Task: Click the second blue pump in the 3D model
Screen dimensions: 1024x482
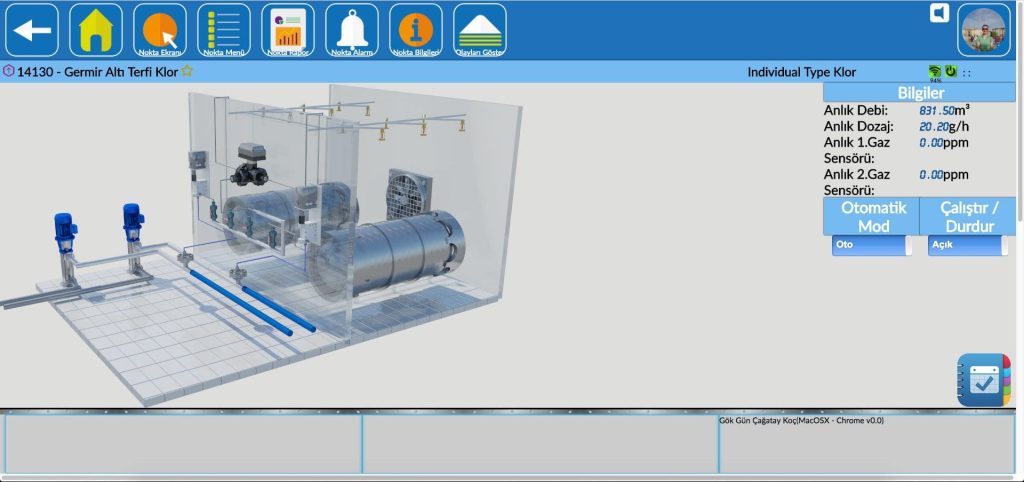Action: point(133,238)
